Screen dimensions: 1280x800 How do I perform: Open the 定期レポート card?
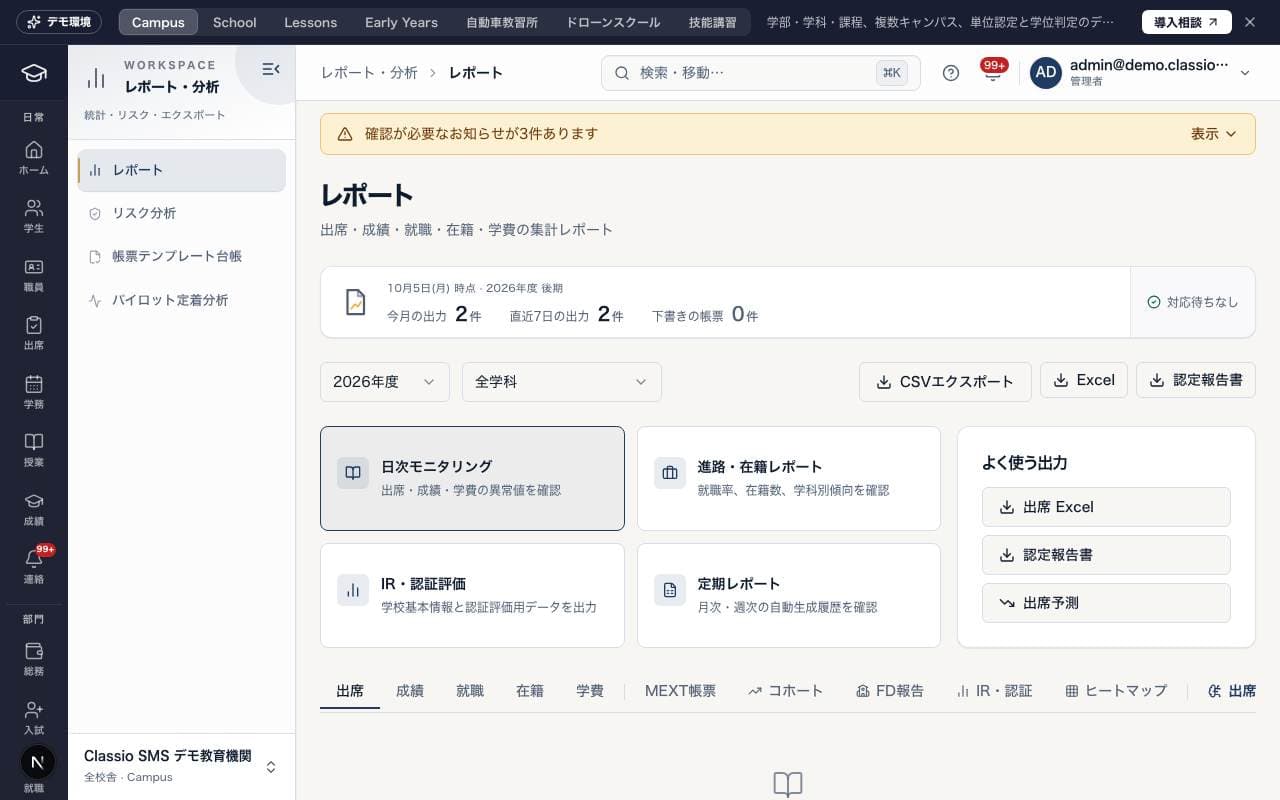[x=789, y=596]
